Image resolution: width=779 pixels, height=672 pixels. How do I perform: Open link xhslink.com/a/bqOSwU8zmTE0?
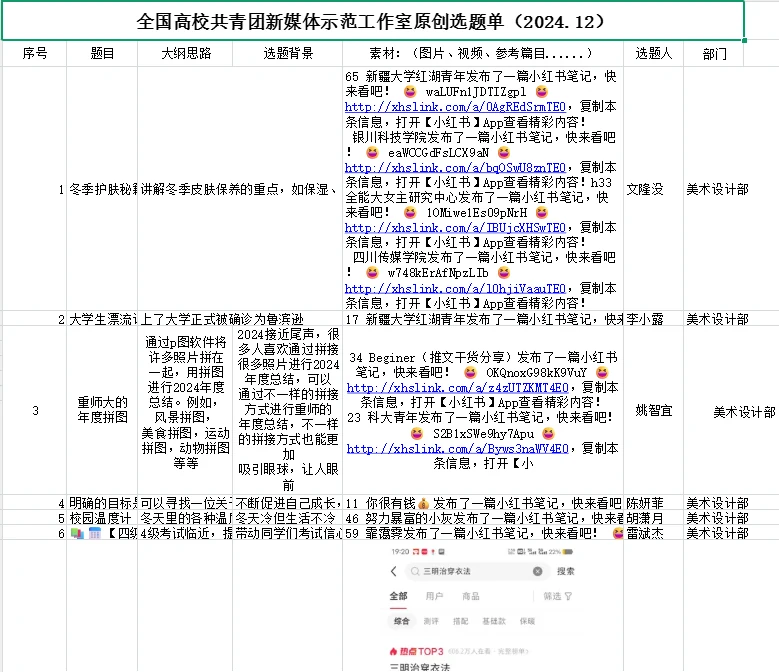point(455,167)
